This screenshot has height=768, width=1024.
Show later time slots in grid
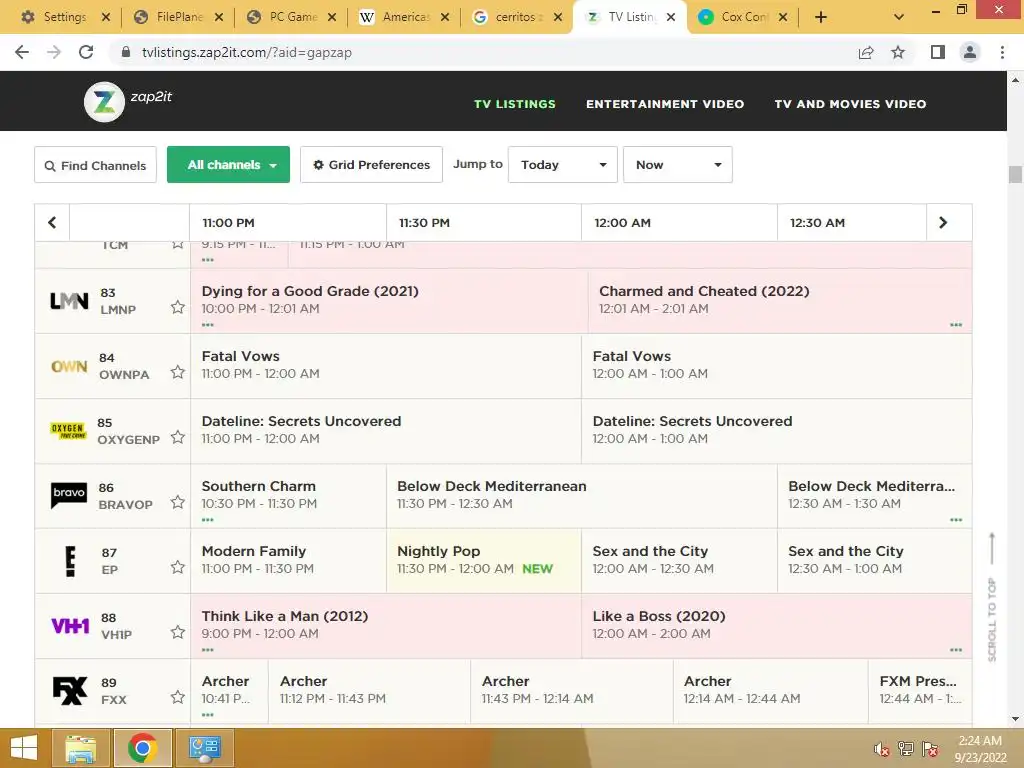pos(943,223)
